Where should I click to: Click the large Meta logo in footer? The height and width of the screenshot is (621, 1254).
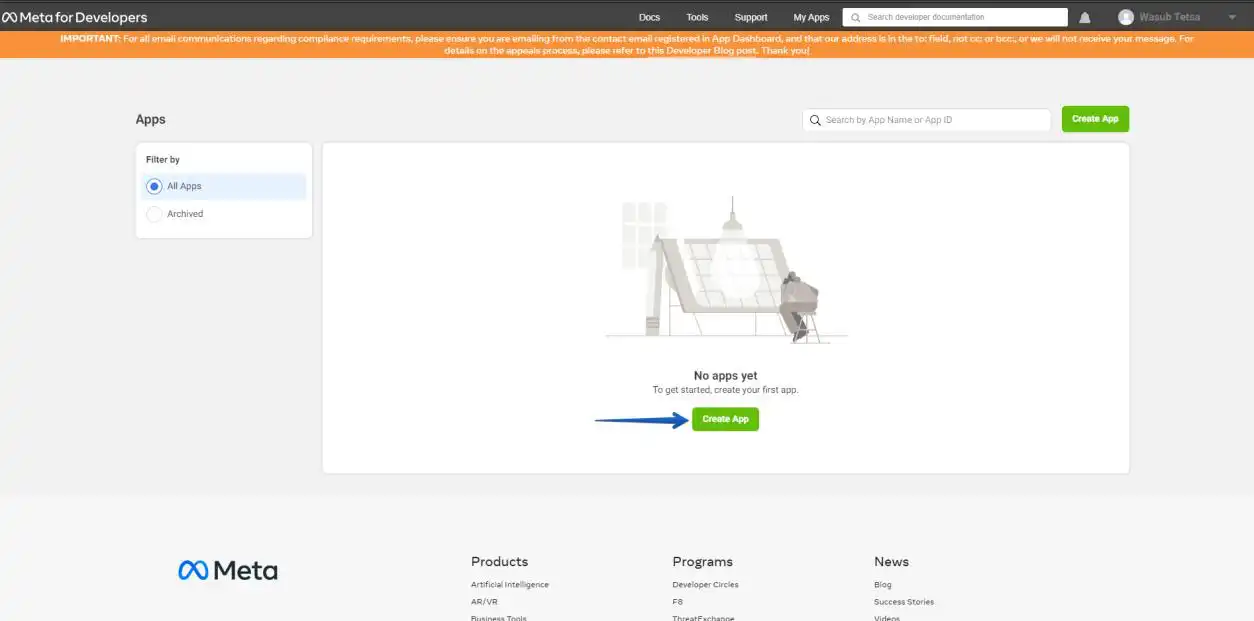point(228,570)
